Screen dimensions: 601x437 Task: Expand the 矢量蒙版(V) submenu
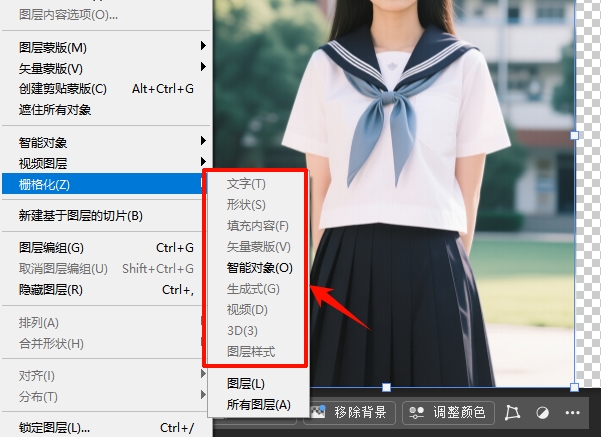[x=106, y=69]
